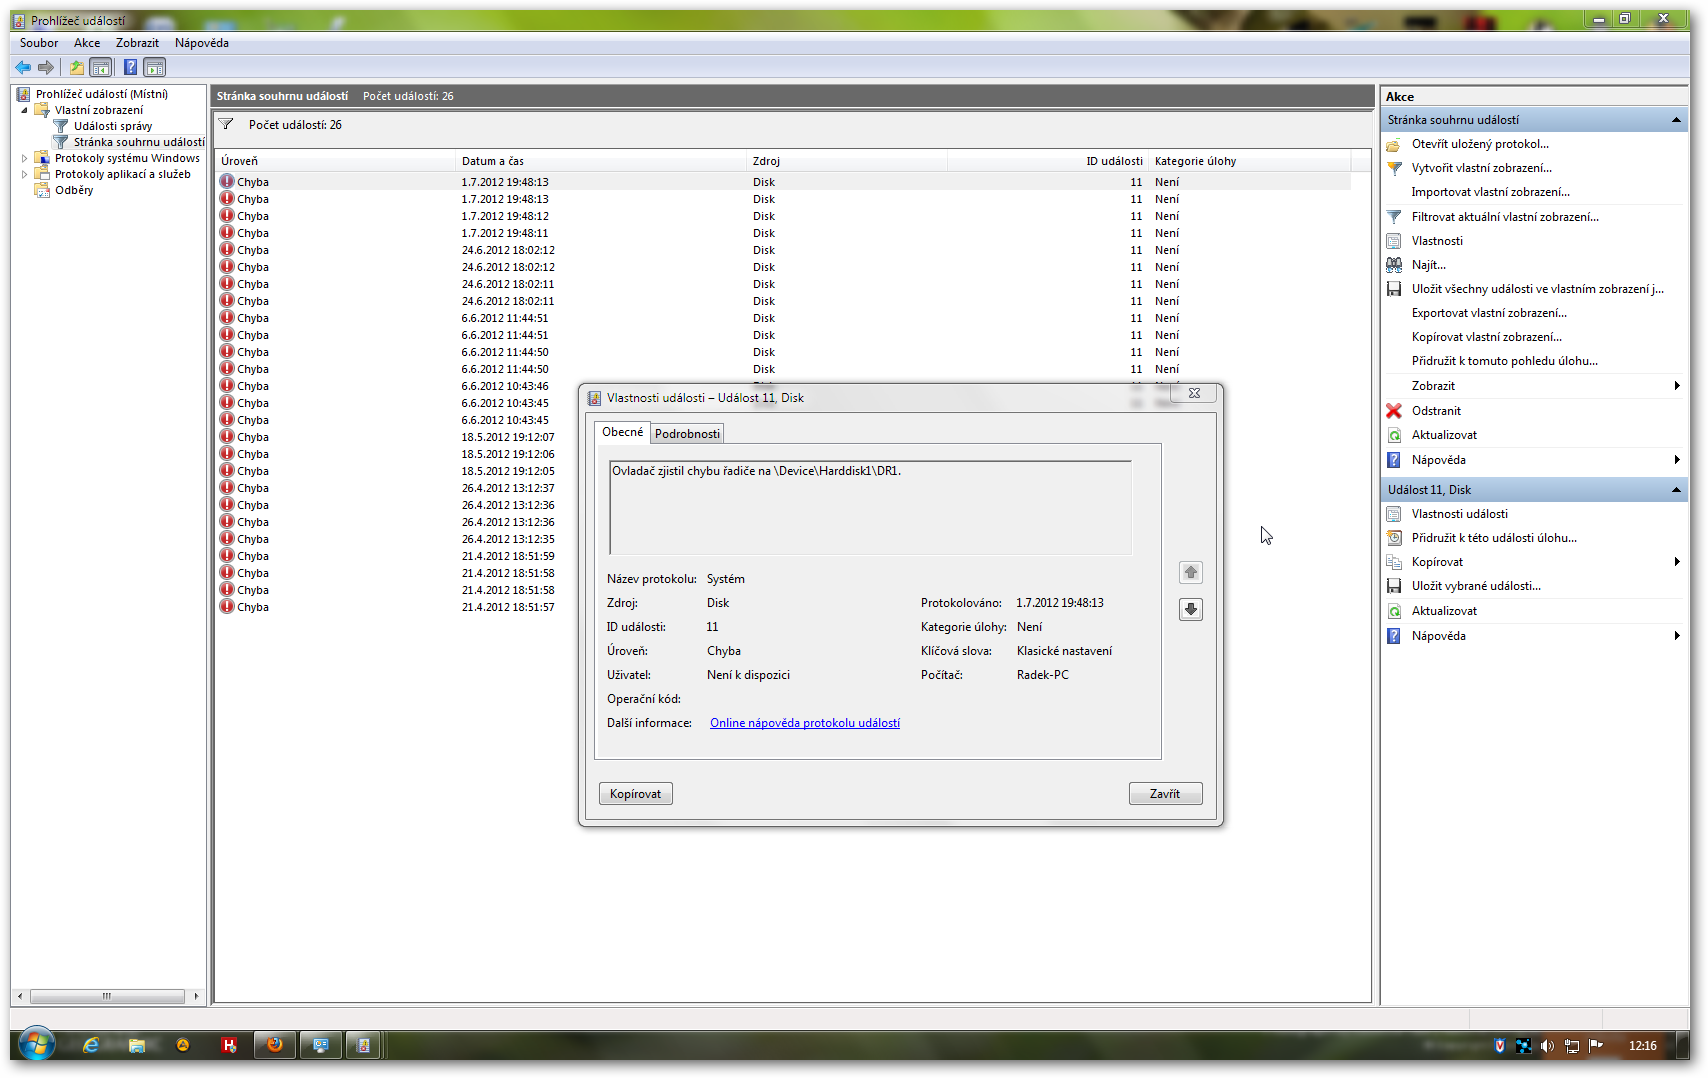Click the disk icon for 'Uložit všechny události'

click(x=1394, y=289)
